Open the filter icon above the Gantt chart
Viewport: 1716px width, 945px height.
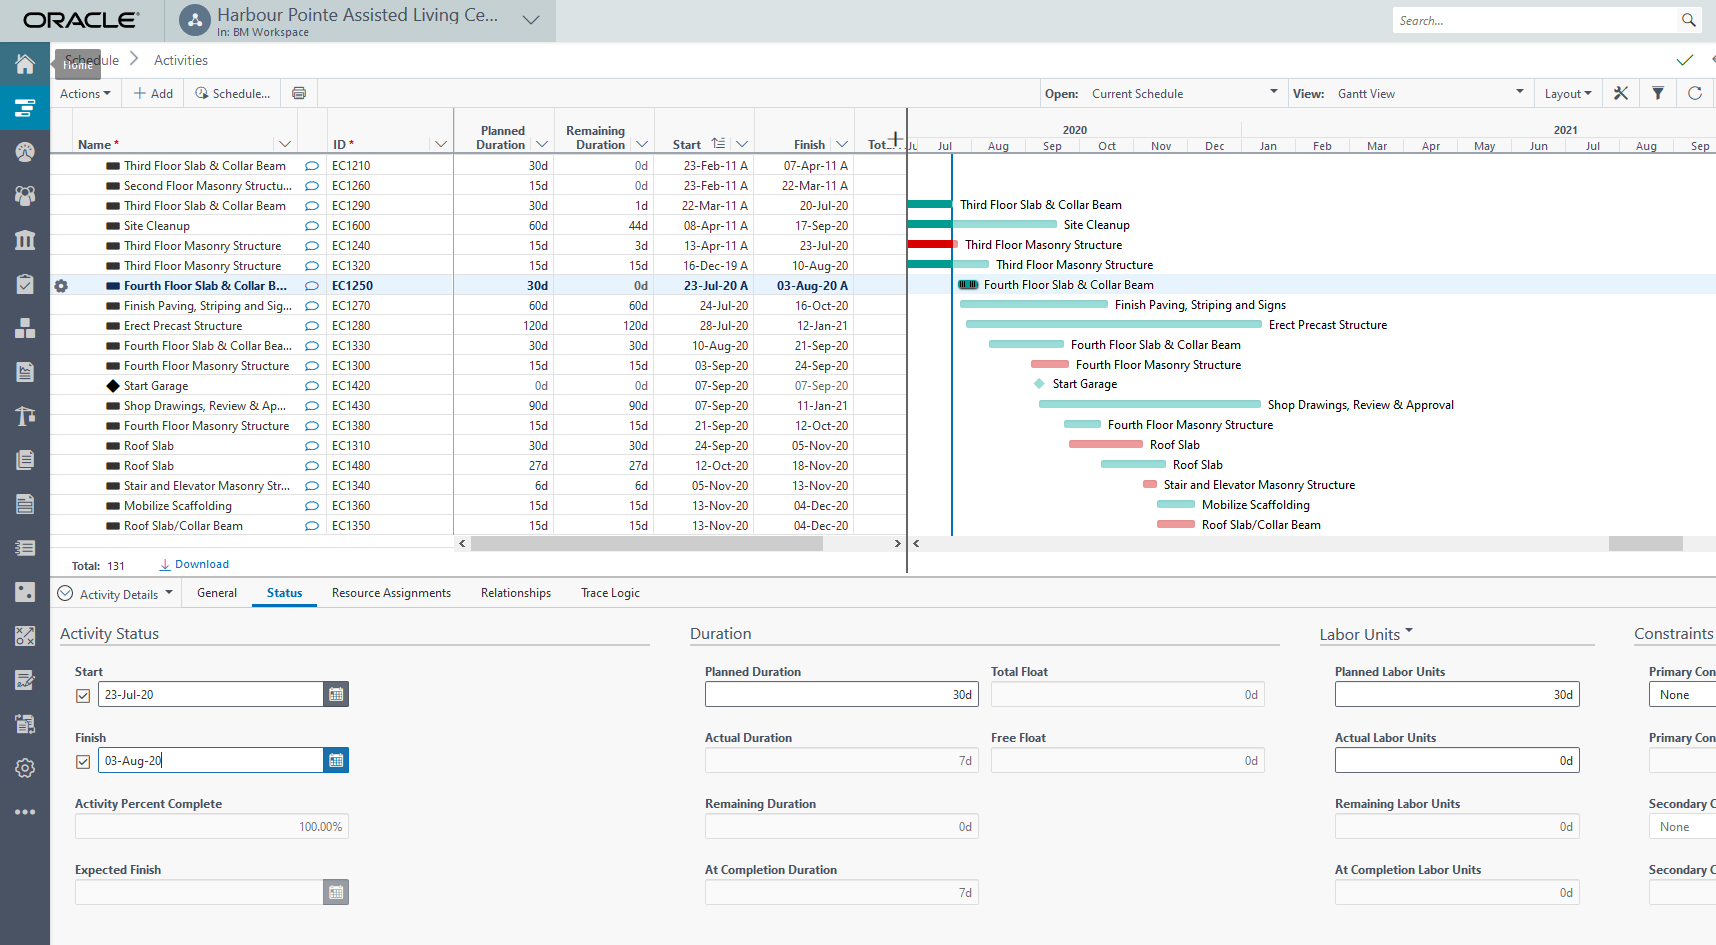point(1658,93)
